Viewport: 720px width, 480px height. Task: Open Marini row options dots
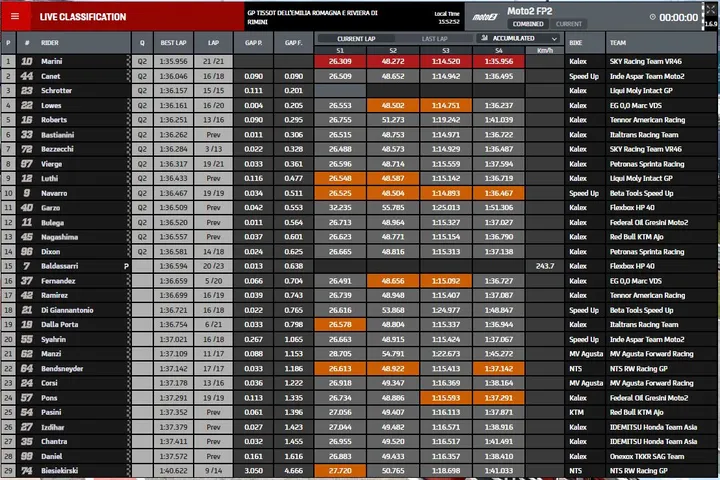(x=128, y=61)
